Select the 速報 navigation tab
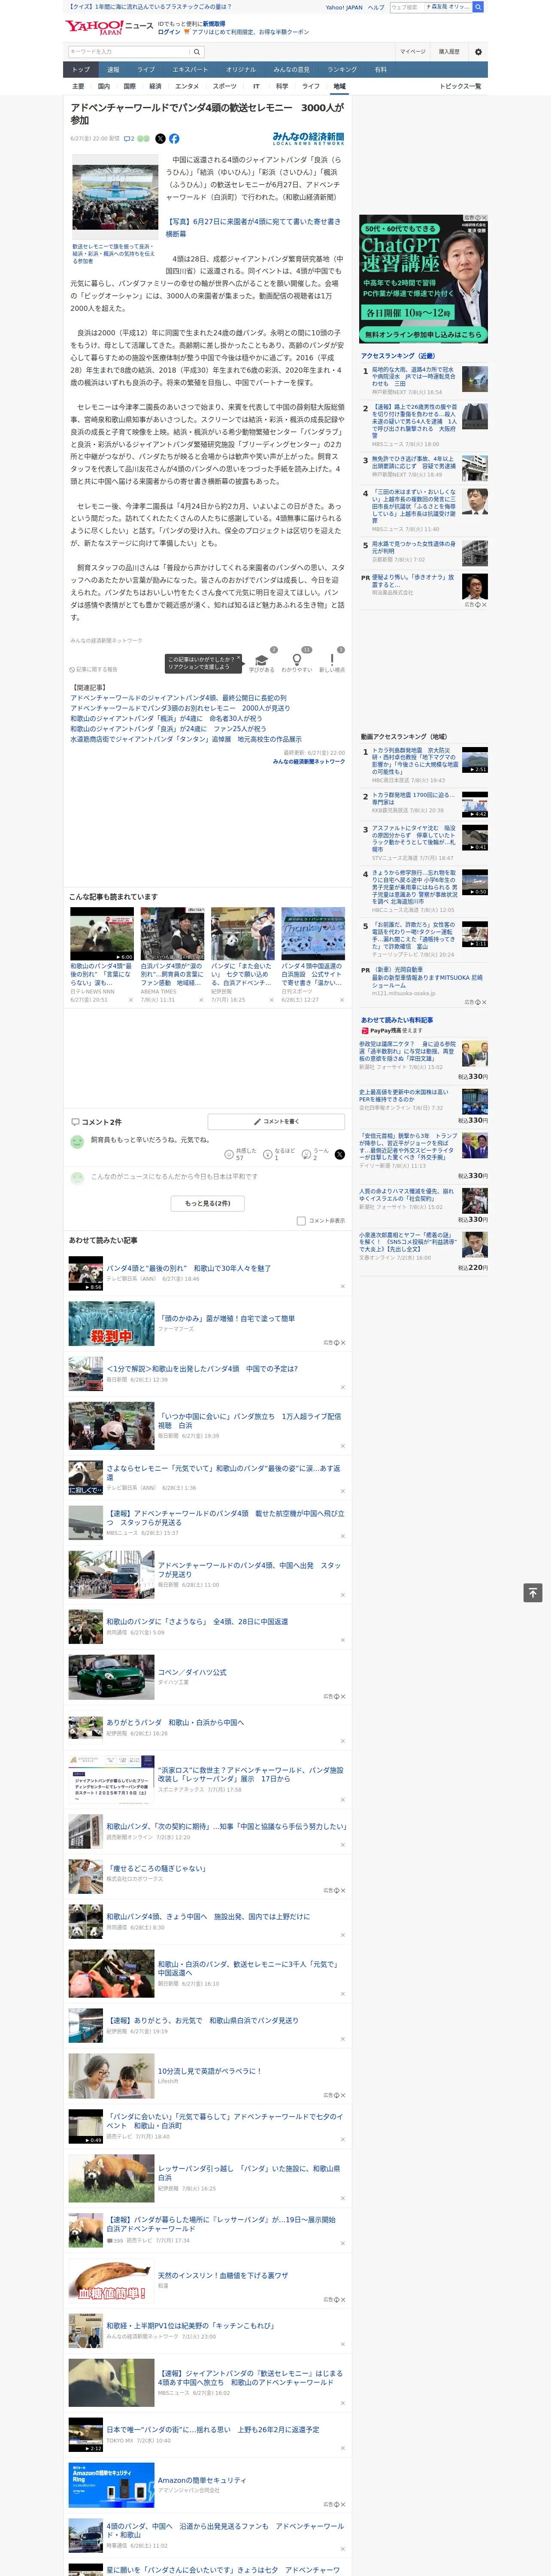Image resolution: width=551 pixels, height=2576 pixels. pyautogui.click(x=113, y=70)
